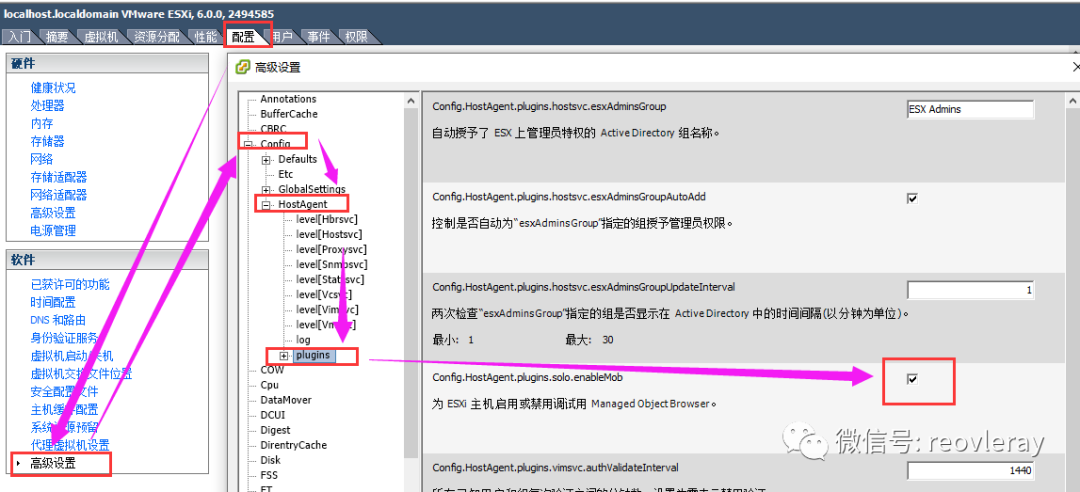This screenshot has height=492, width=1080.
Task: Click the settings pane scroll-up arrow
Action: (1073, 101)
